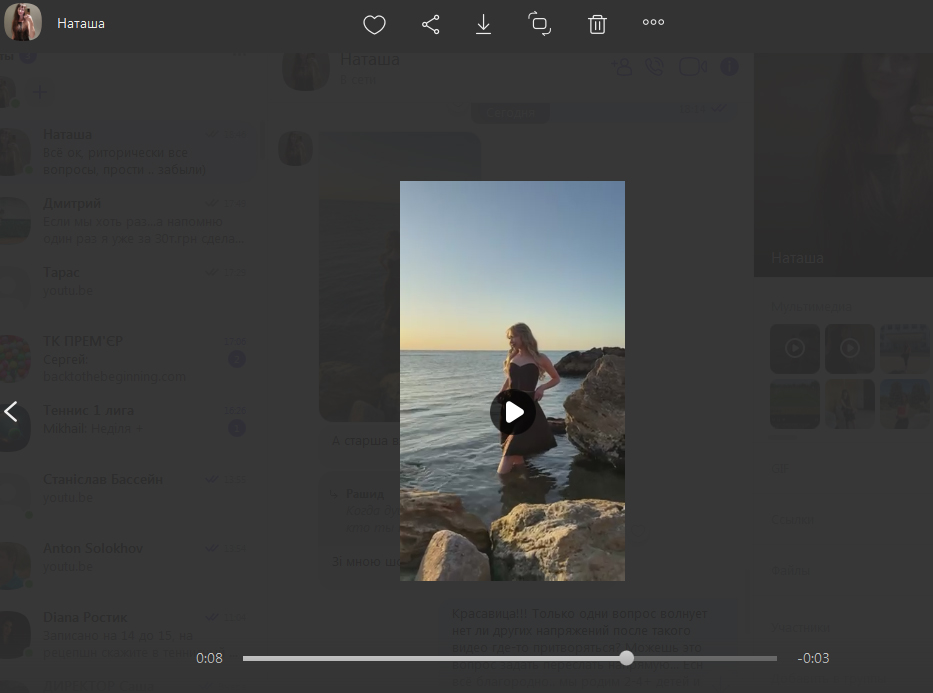The height and width of the screenshot is (693, 933).
Task: Click the remaining time -0:03 label
Action: coord(813,658)
